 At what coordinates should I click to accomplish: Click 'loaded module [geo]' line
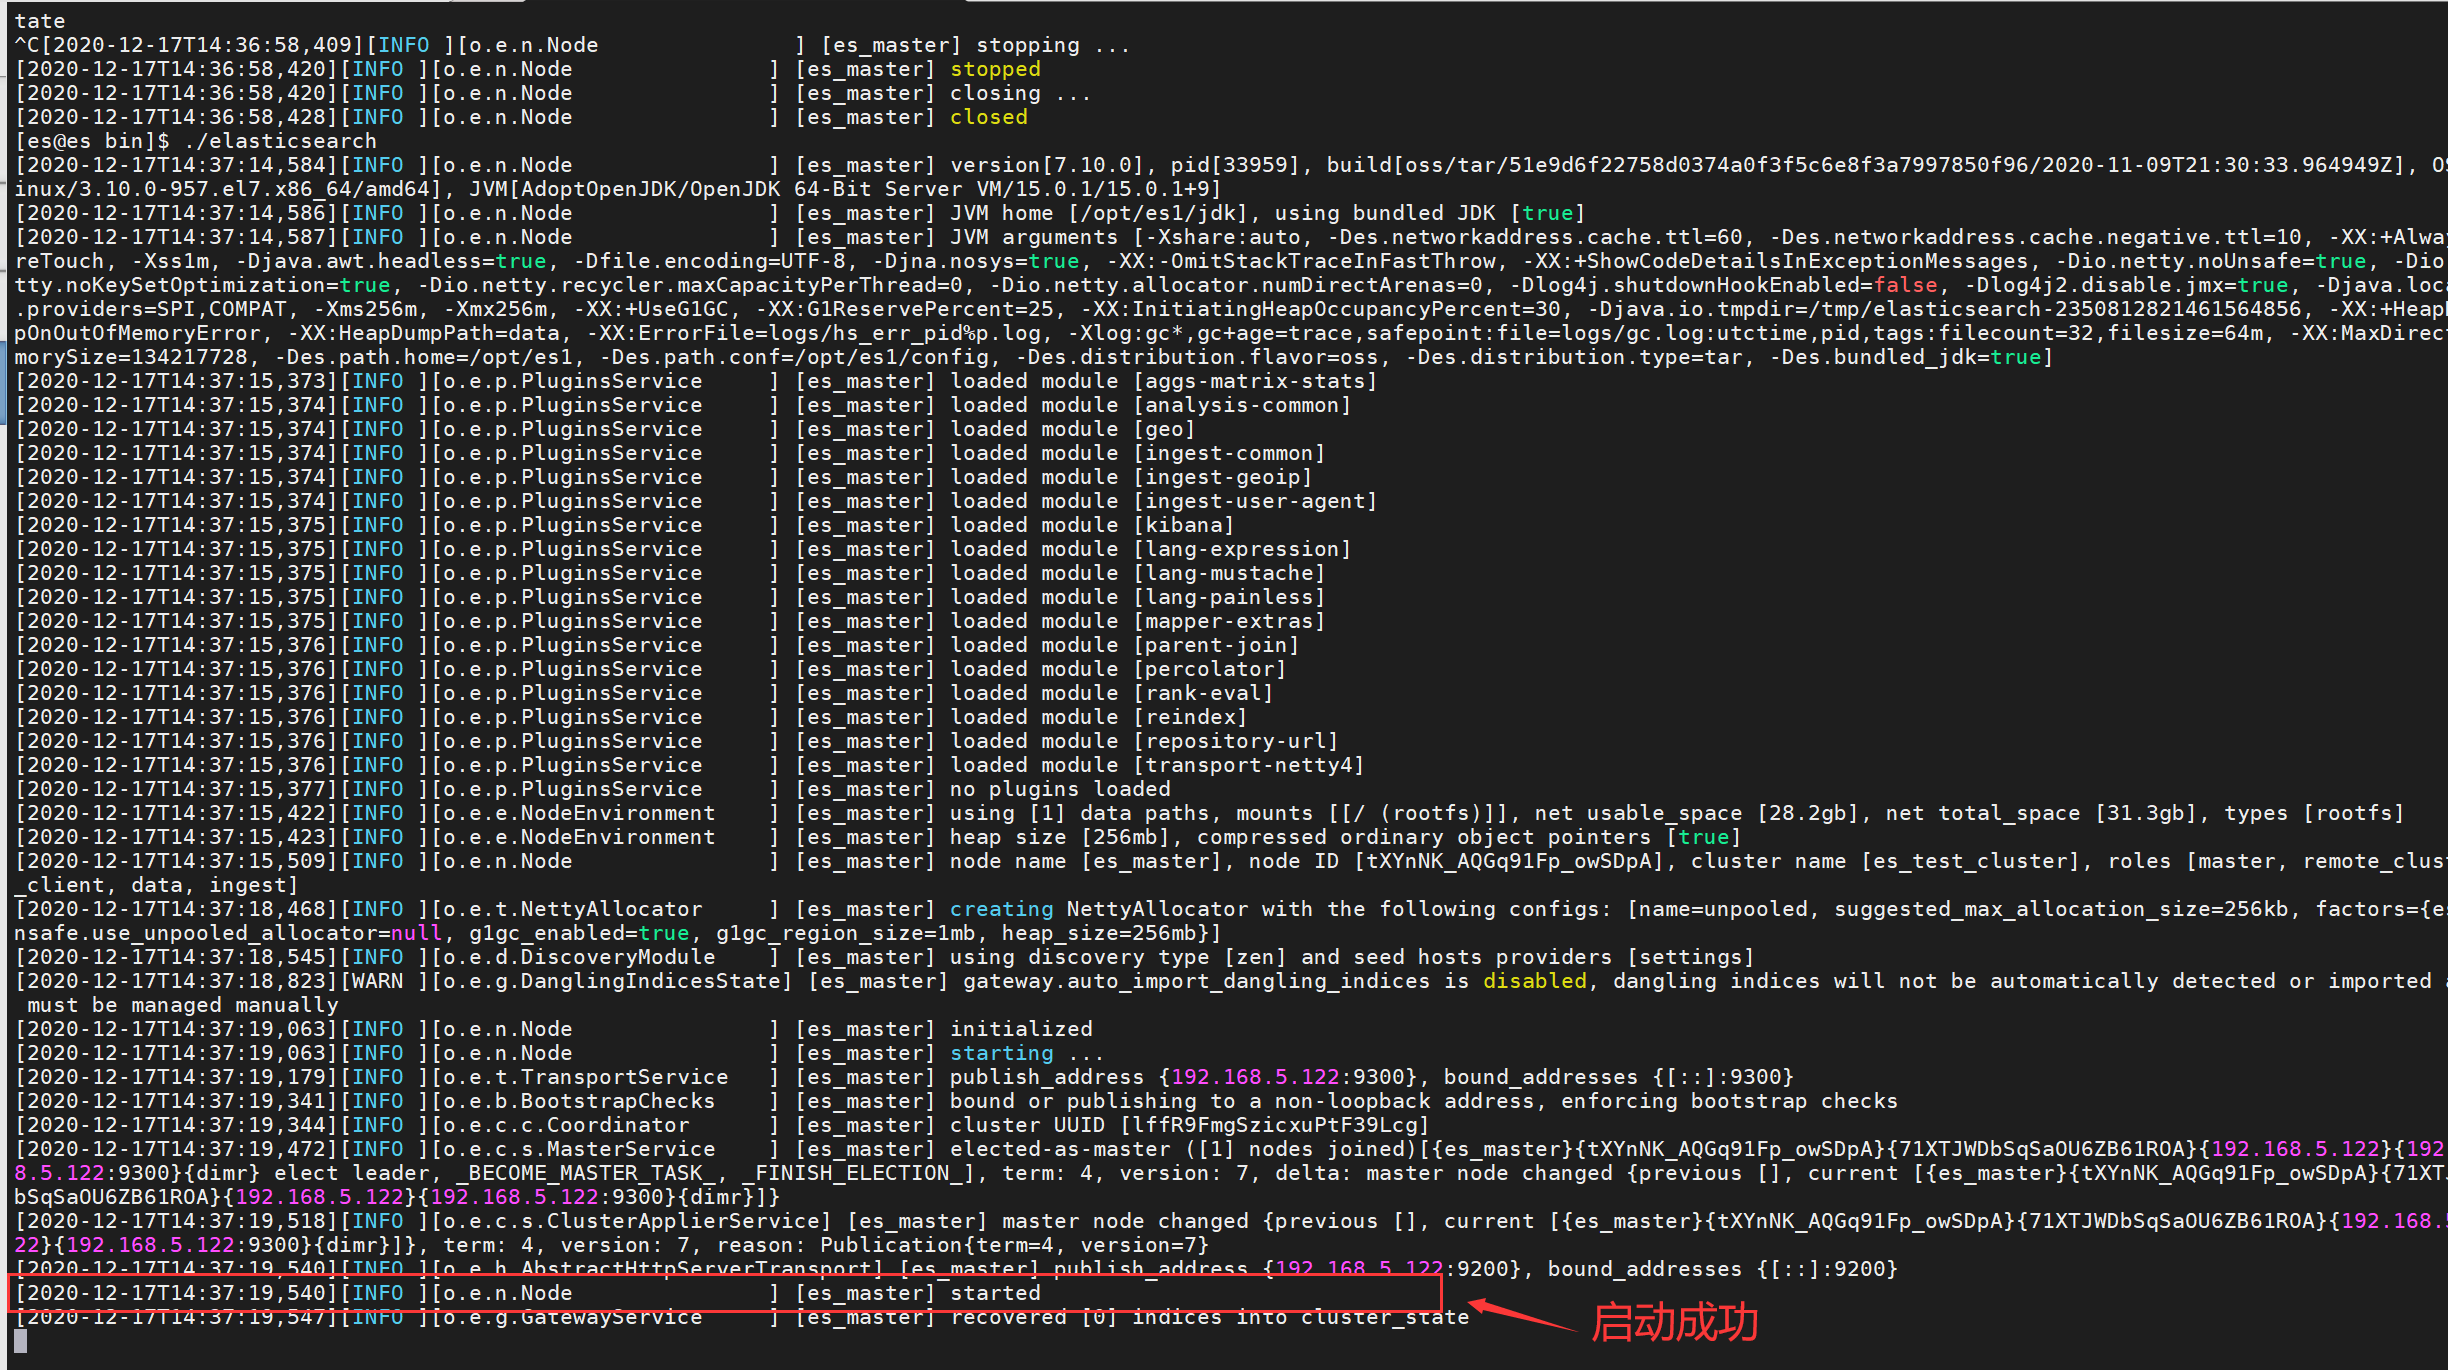(1072, 429)
